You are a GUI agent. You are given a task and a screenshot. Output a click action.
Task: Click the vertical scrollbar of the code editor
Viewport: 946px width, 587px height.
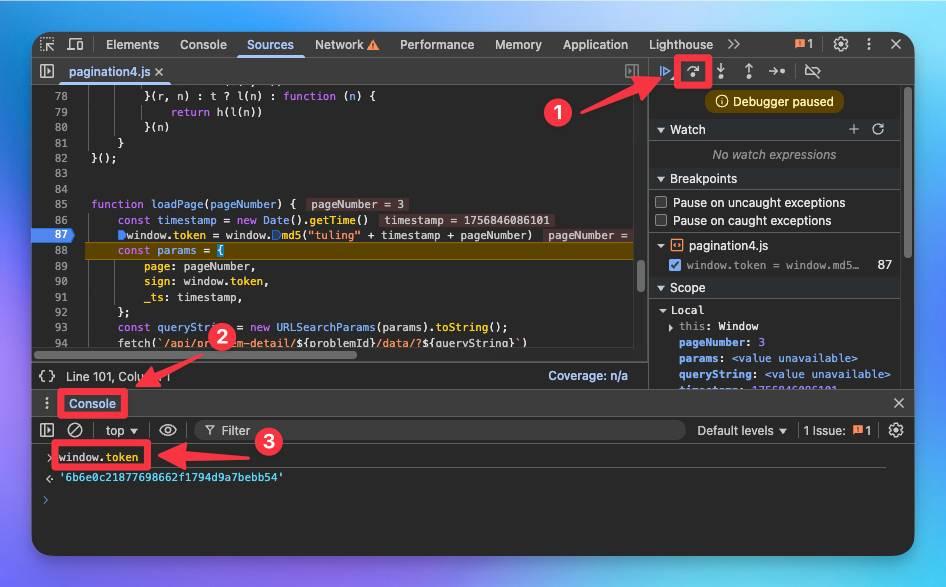[641, 276]
